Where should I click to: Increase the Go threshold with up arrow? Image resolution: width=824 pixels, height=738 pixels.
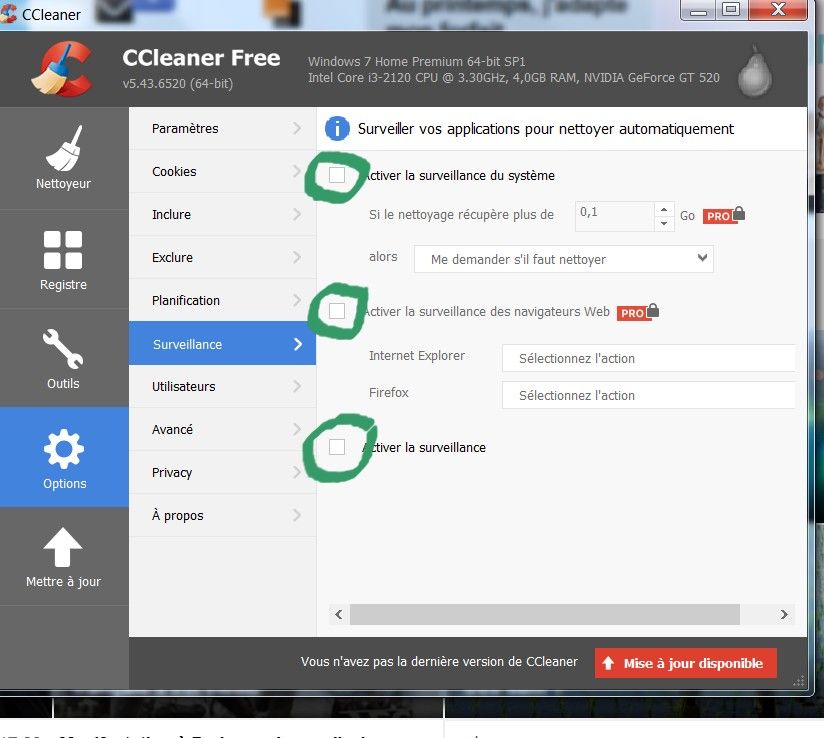click(665, 209)
